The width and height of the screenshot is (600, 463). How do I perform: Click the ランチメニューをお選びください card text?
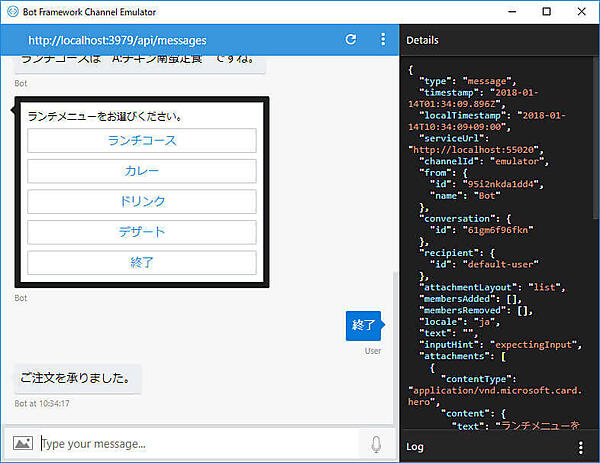104,116
